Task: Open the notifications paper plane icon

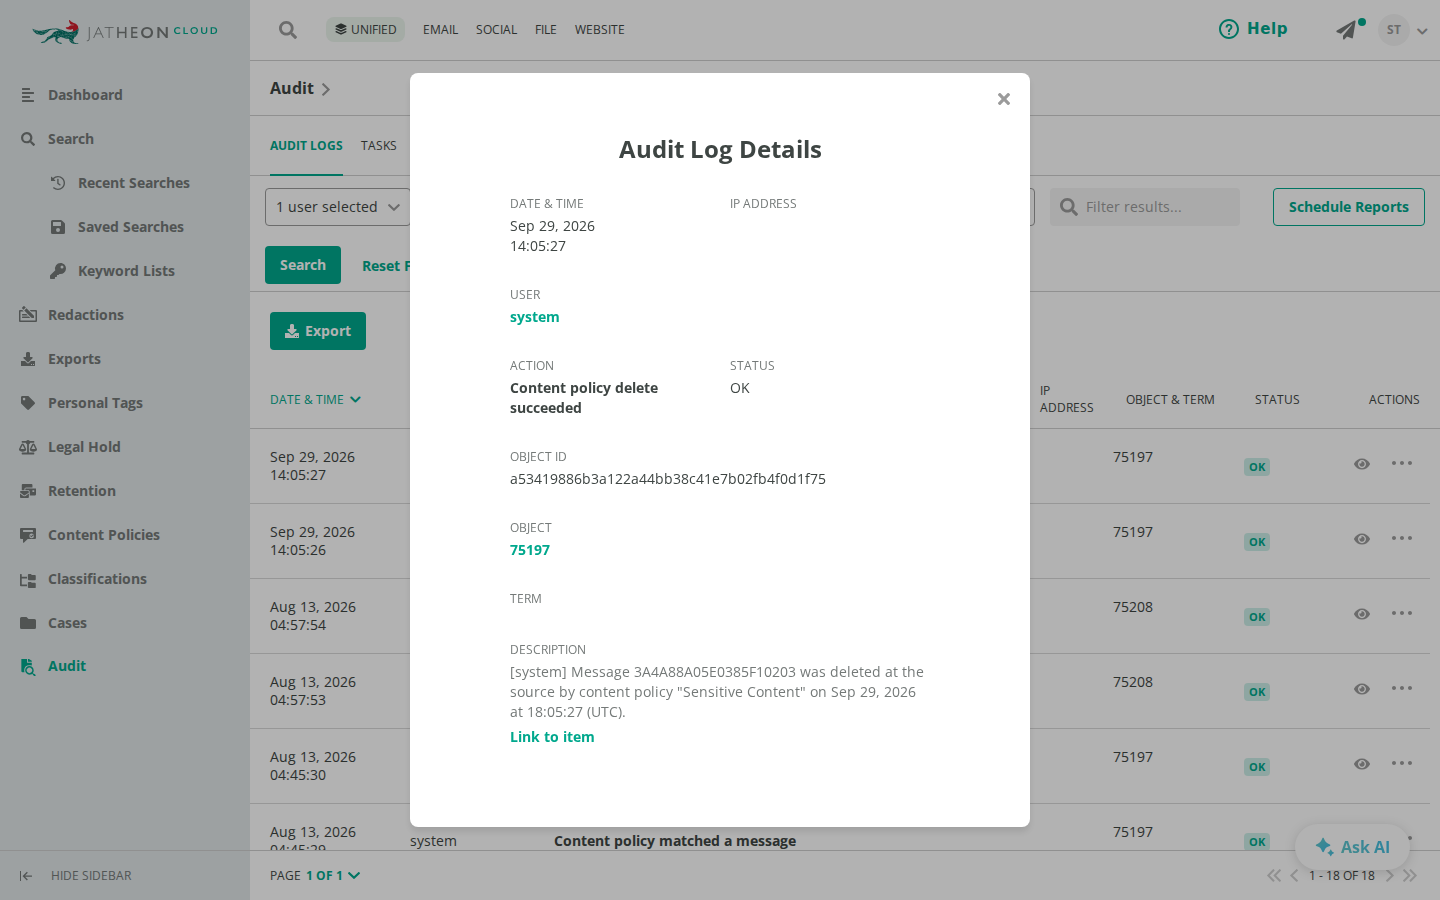Action: click(x=1348, y=30)
